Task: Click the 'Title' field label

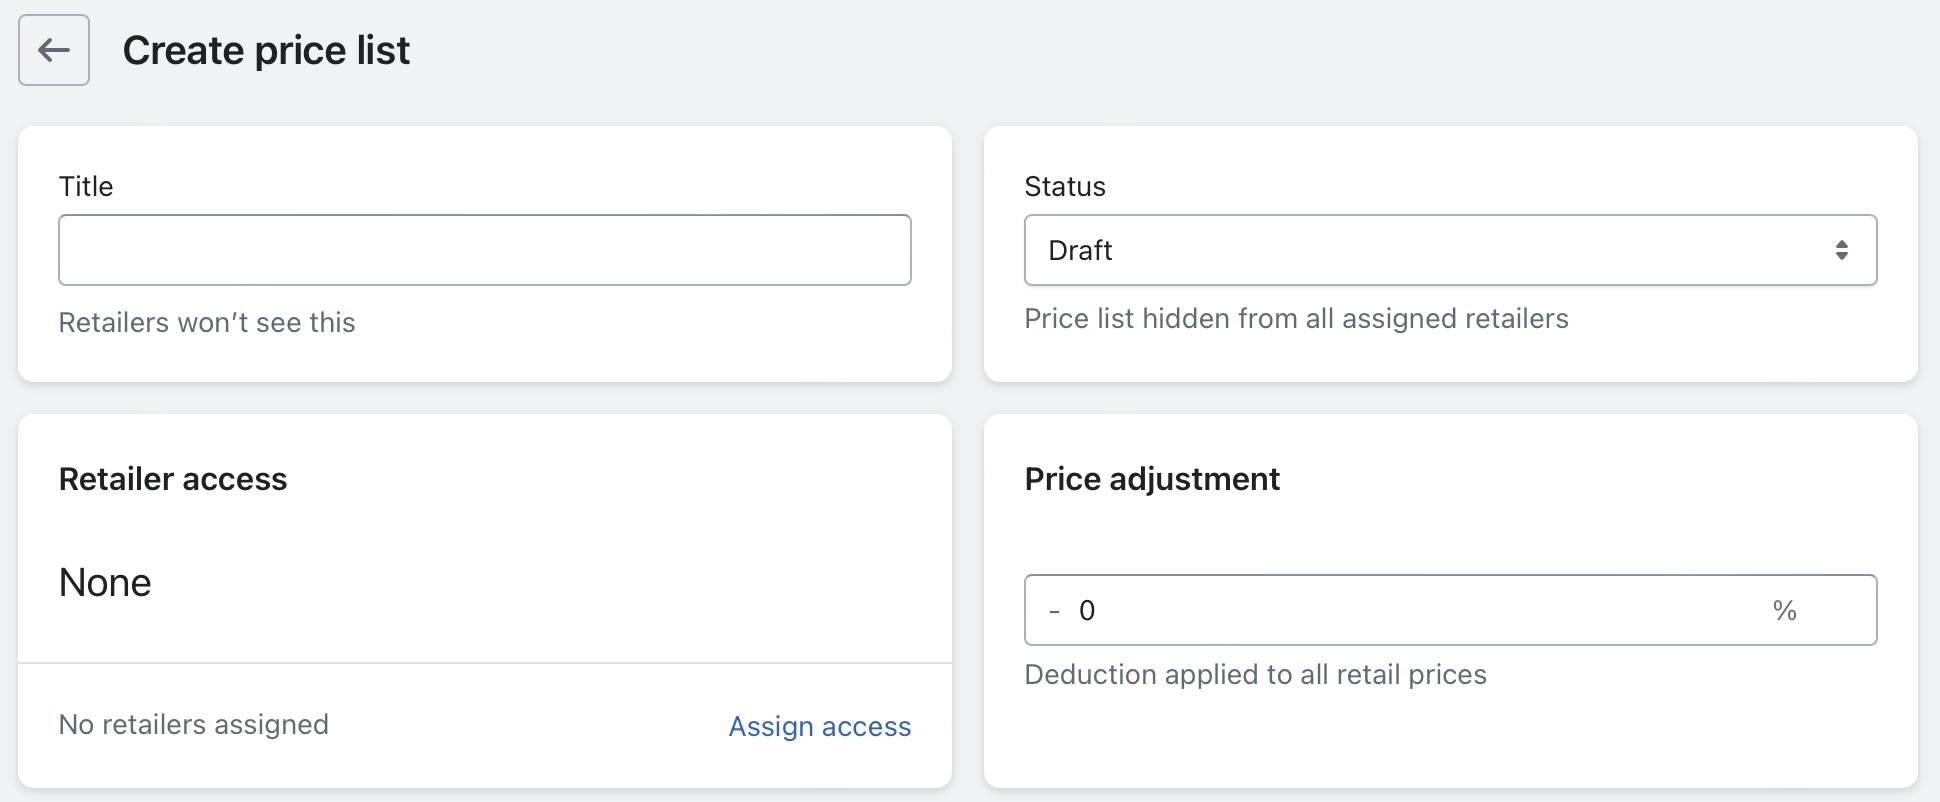Action: click(x=86, y=186)
